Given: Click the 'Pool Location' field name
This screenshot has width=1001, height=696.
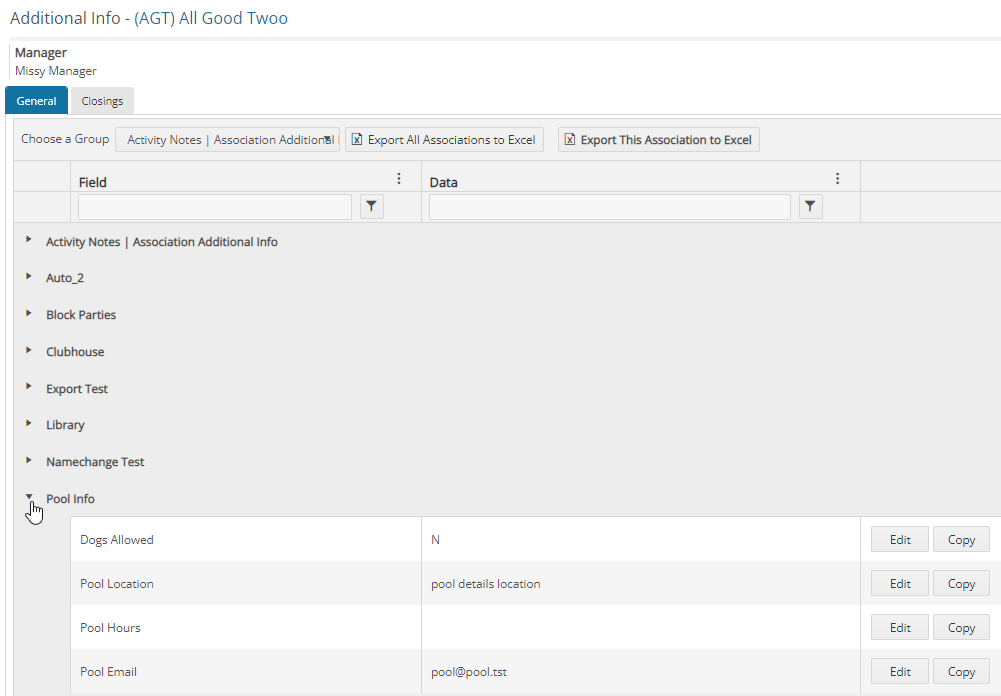Looking at the screenshot, I should (x=117, y=584).
